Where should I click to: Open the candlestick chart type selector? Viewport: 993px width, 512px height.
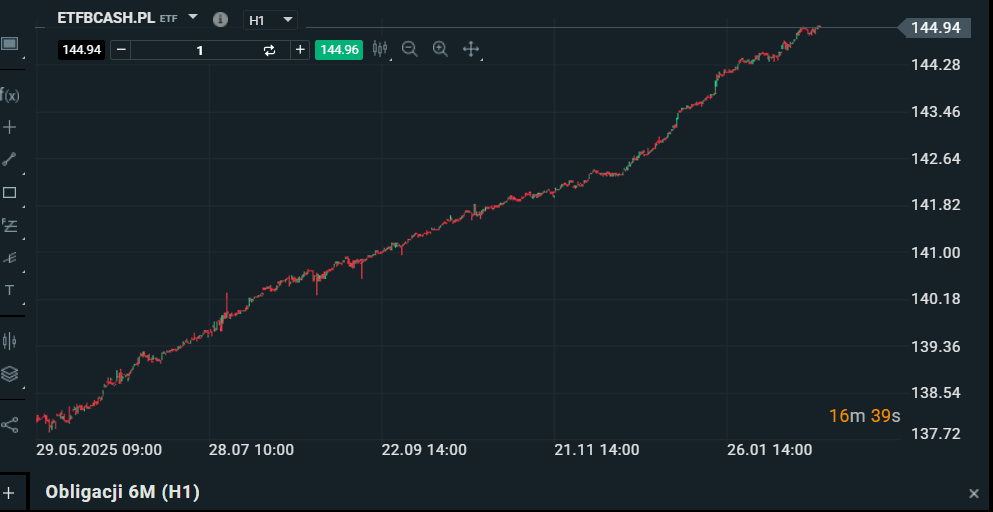coord(380,49)
